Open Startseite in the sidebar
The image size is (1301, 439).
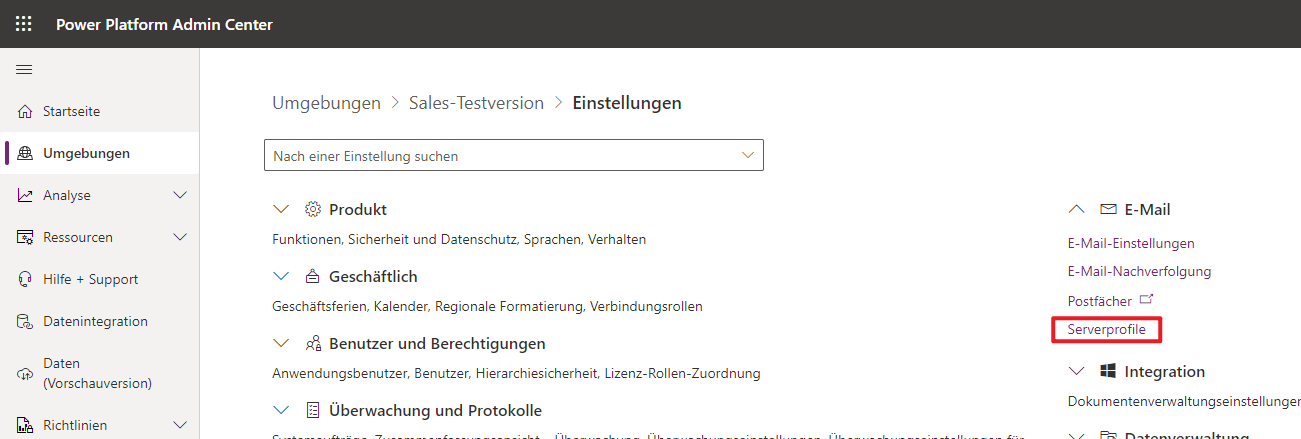coord(100,111)
